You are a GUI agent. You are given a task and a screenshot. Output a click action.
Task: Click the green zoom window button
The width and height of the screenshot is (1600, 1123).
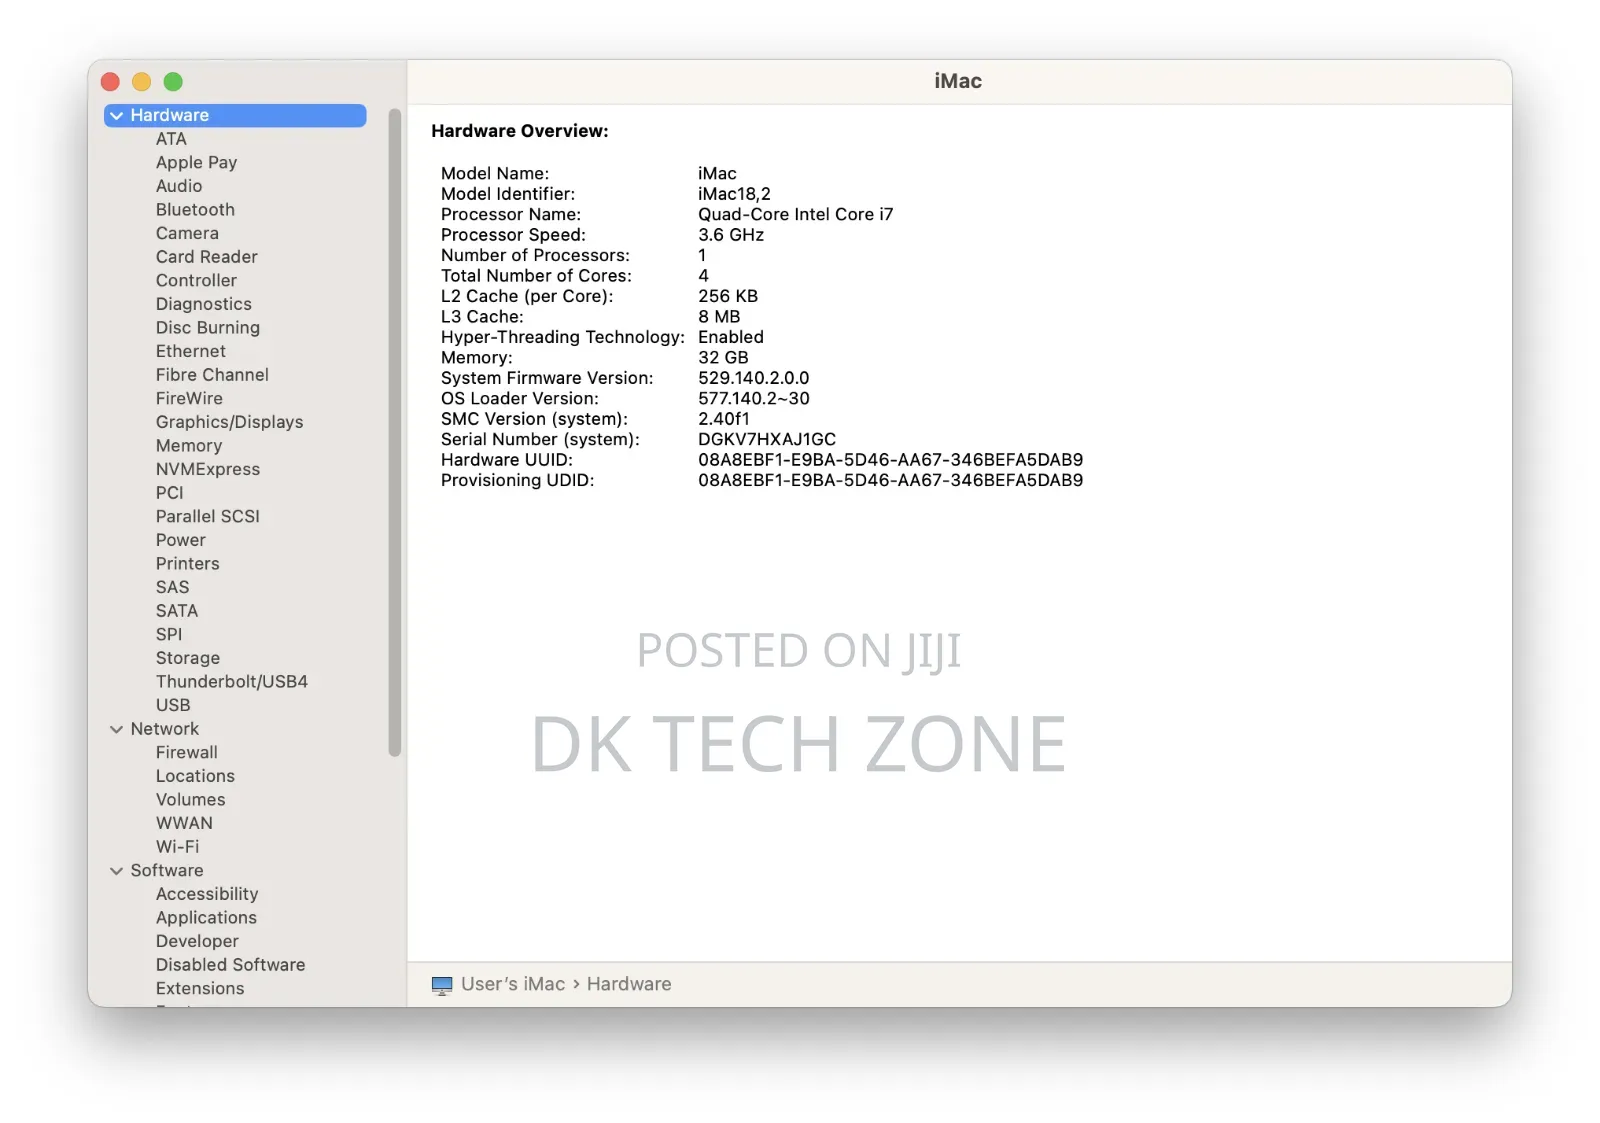tap(173, 82)
